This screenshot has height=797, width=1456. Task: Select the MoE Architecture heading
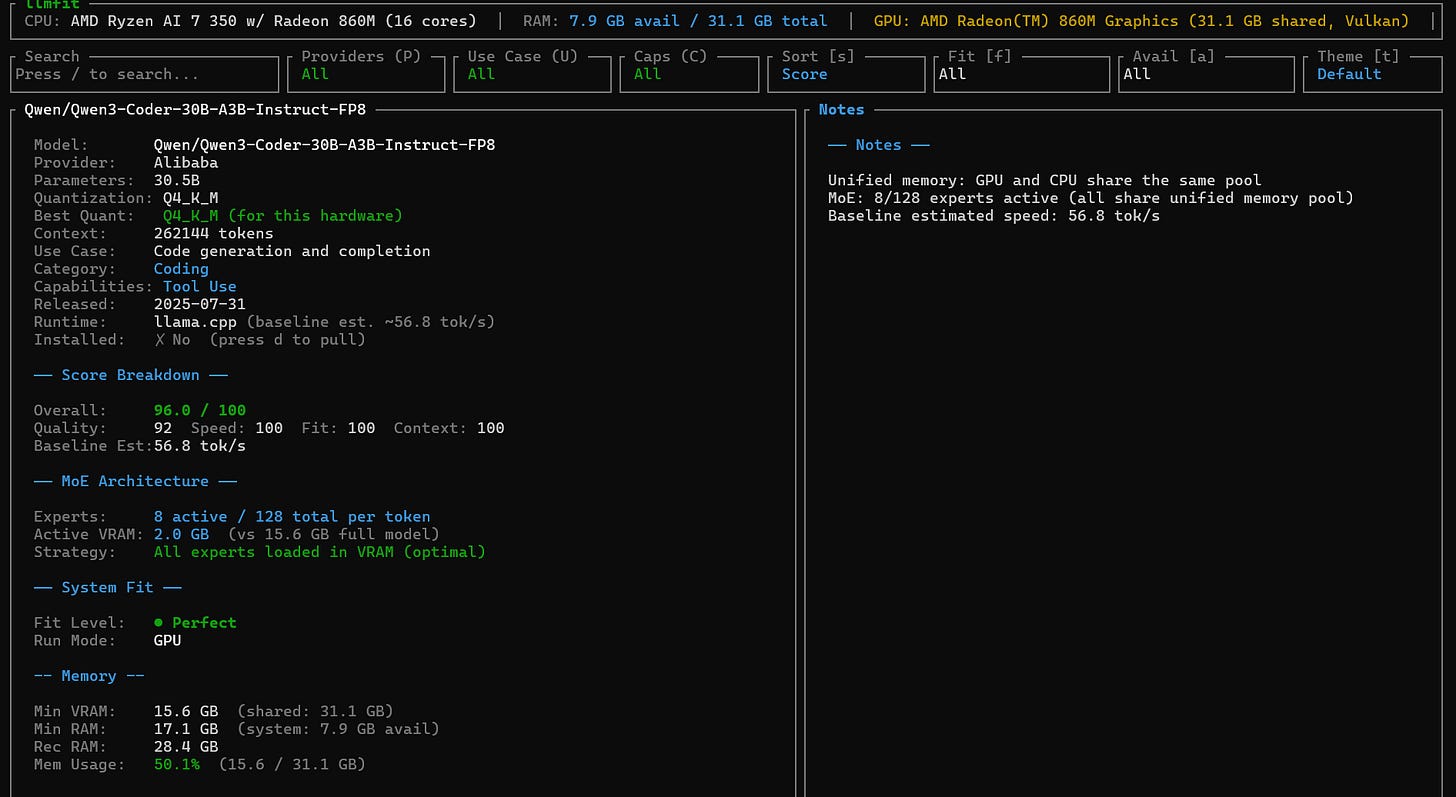(135, 481)
